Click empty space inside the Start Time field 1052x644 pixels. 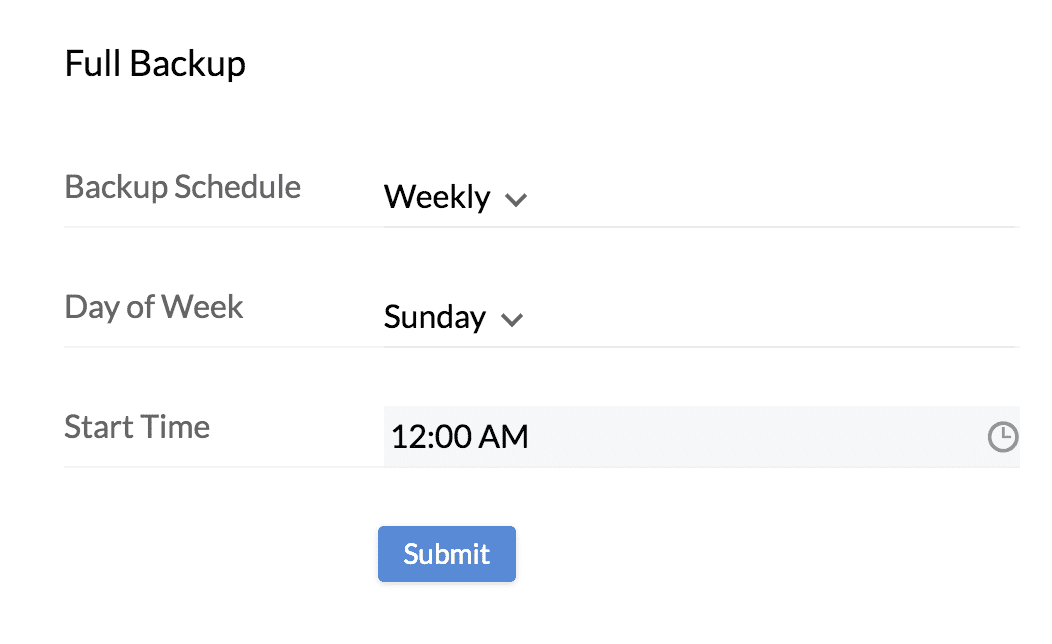[760, 437]
